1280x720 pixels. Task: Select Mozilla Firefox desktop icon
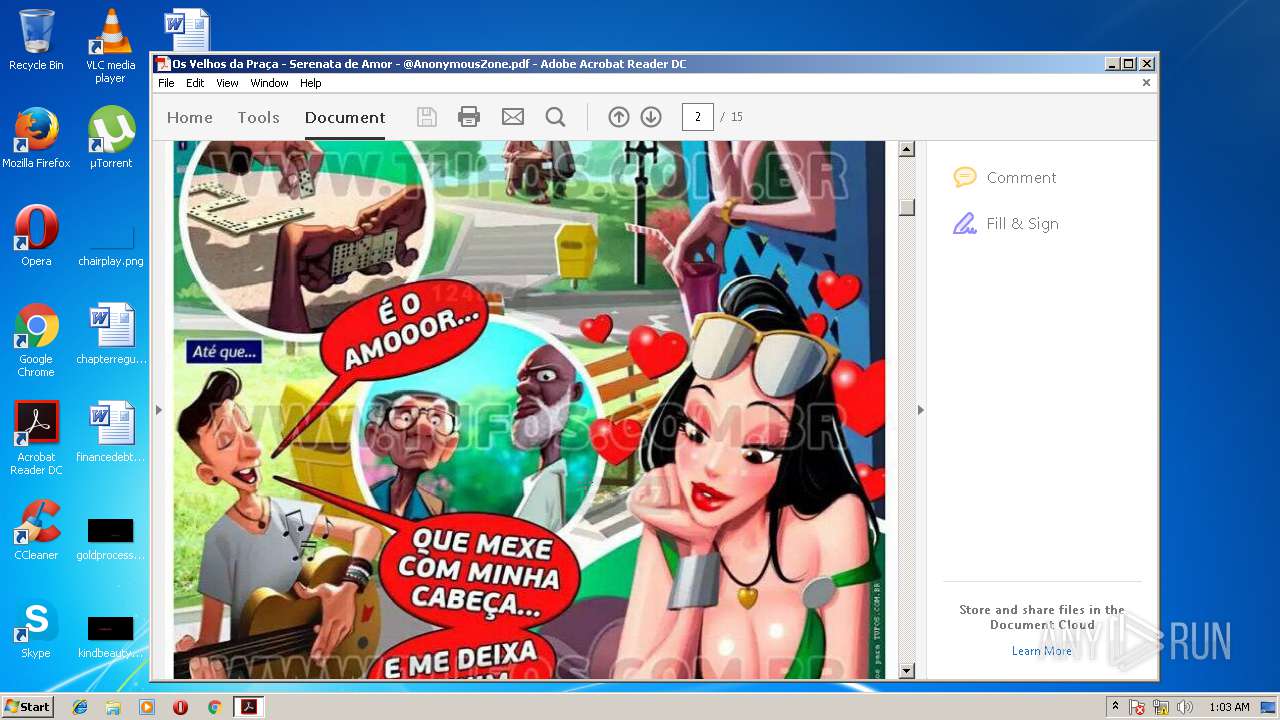tap(36, 137)
